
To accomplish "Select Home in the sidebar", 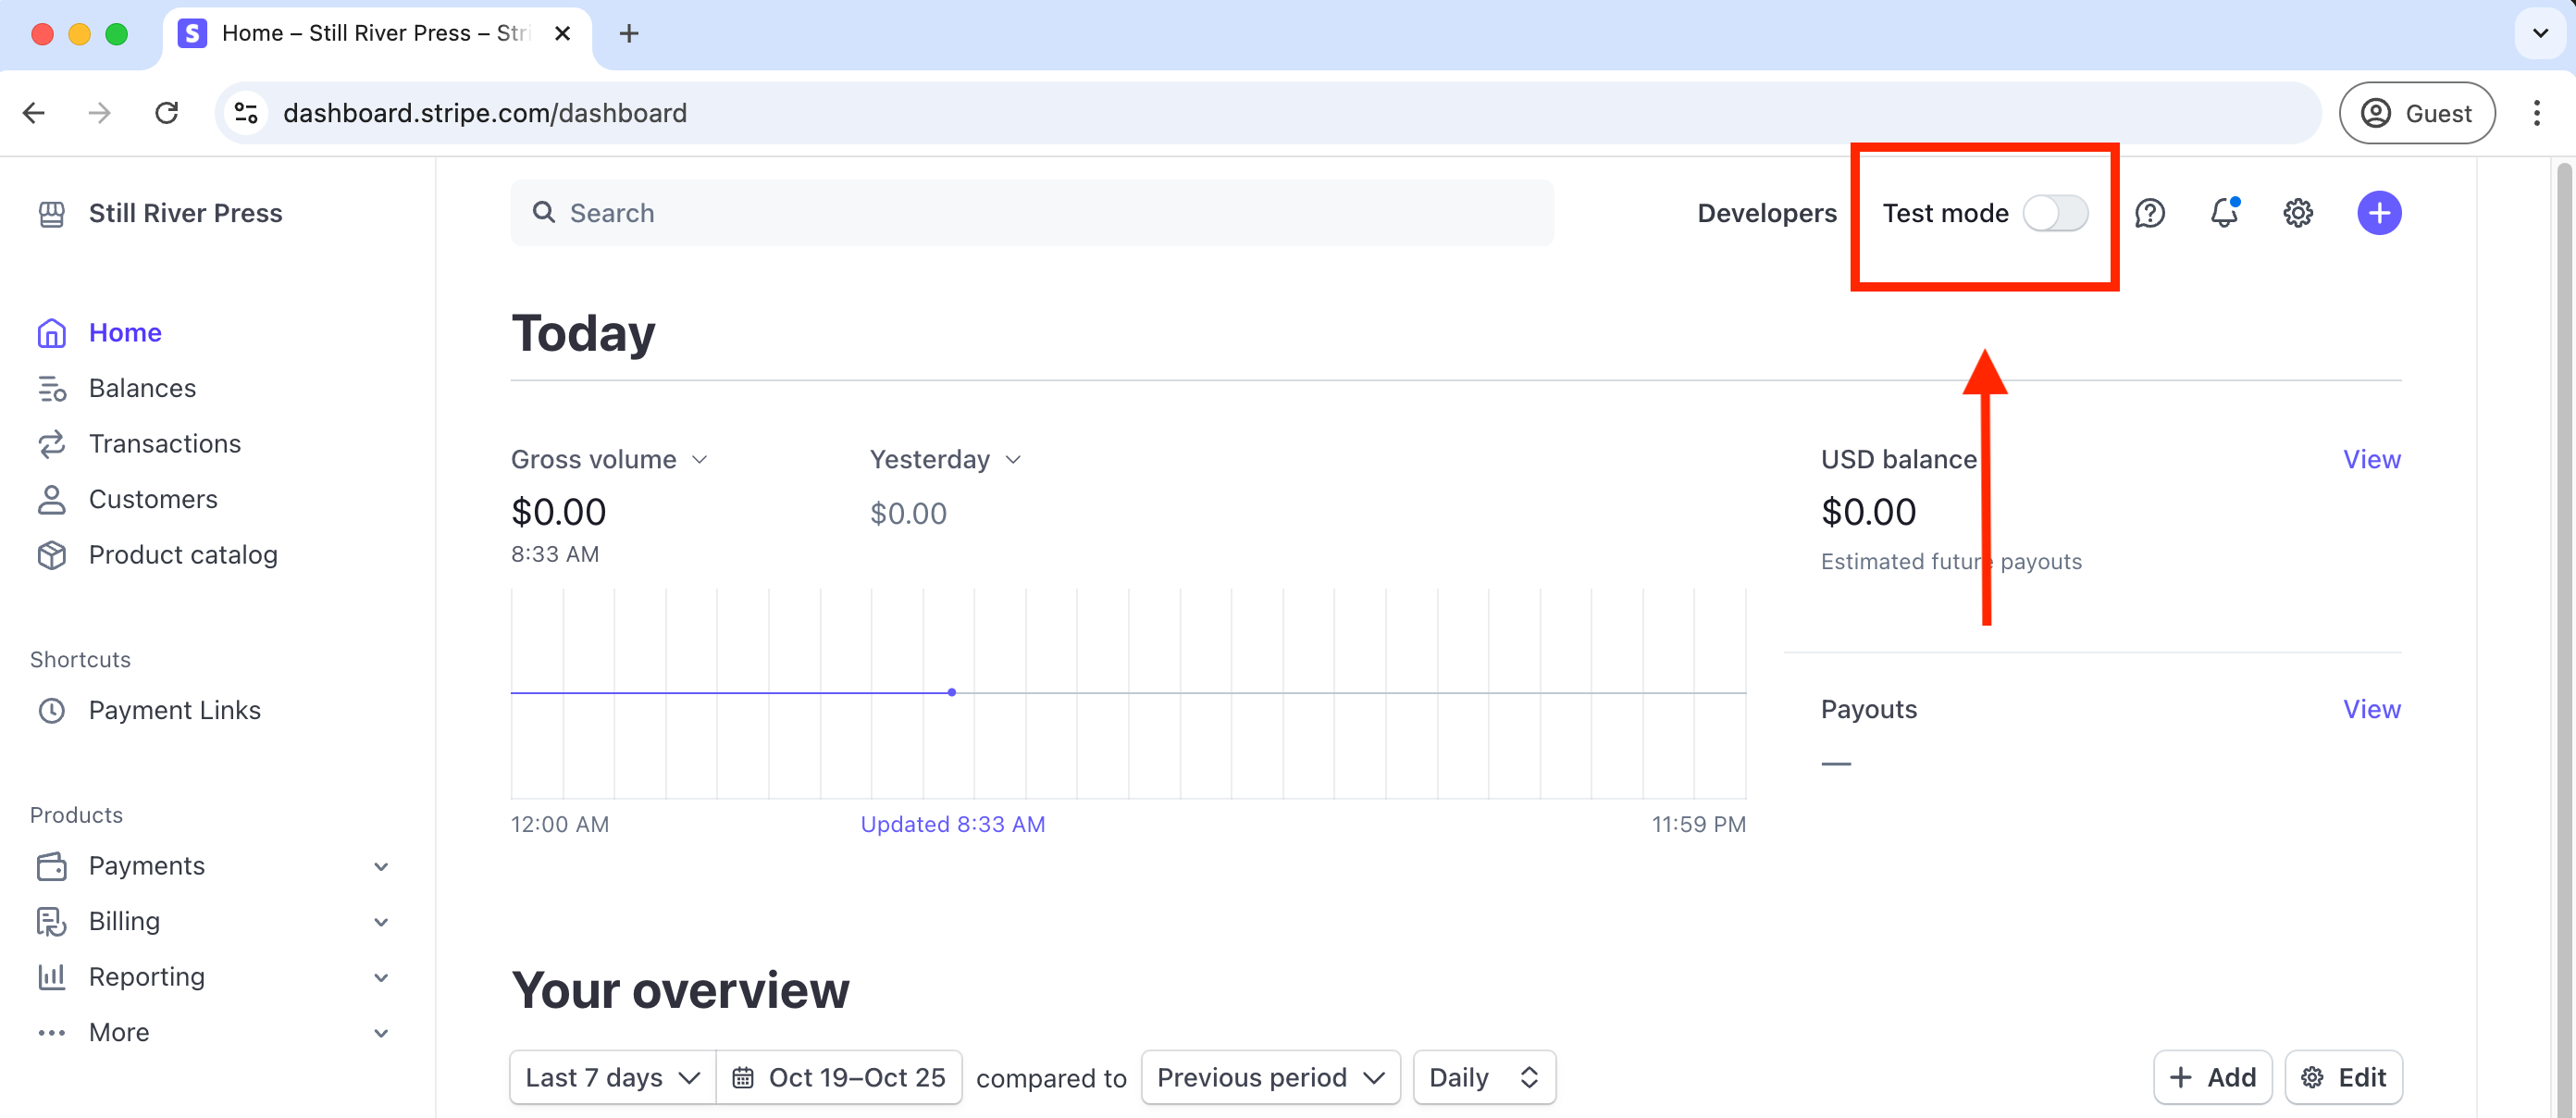I will click(x=125, y=333).
